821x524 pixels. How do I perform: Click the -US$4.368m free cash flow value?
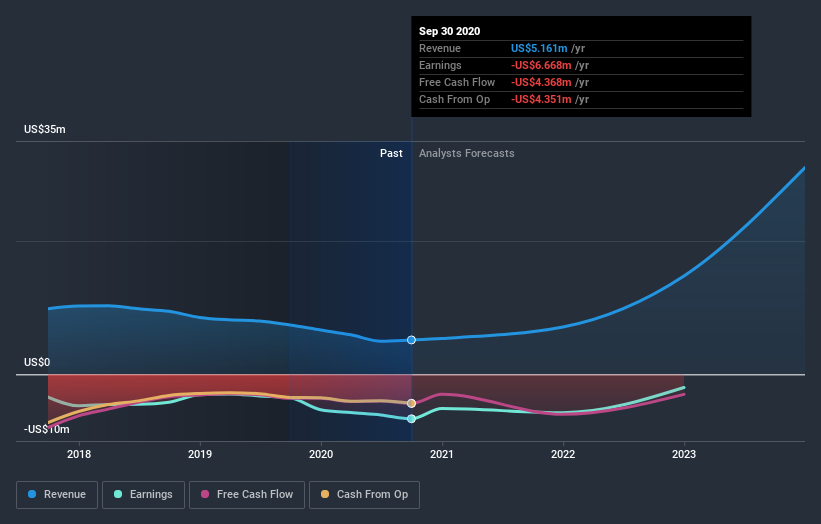pyautogui.click(x=541, y=82)
